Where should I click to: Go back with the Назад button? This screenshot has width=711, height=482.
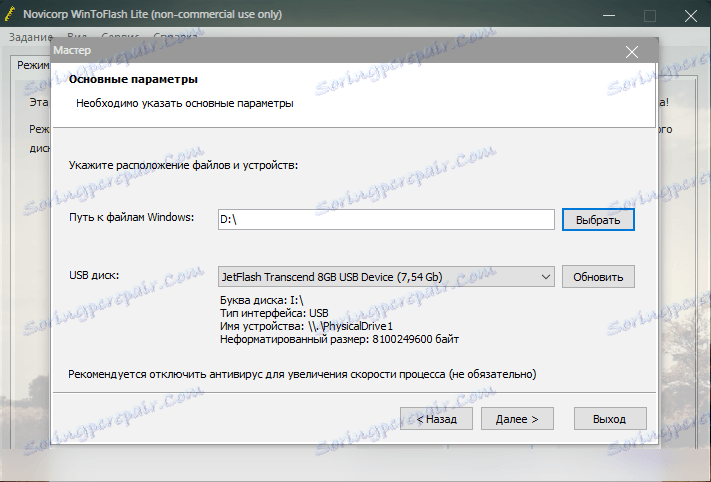pyautogui.click(x=436, y=419)
